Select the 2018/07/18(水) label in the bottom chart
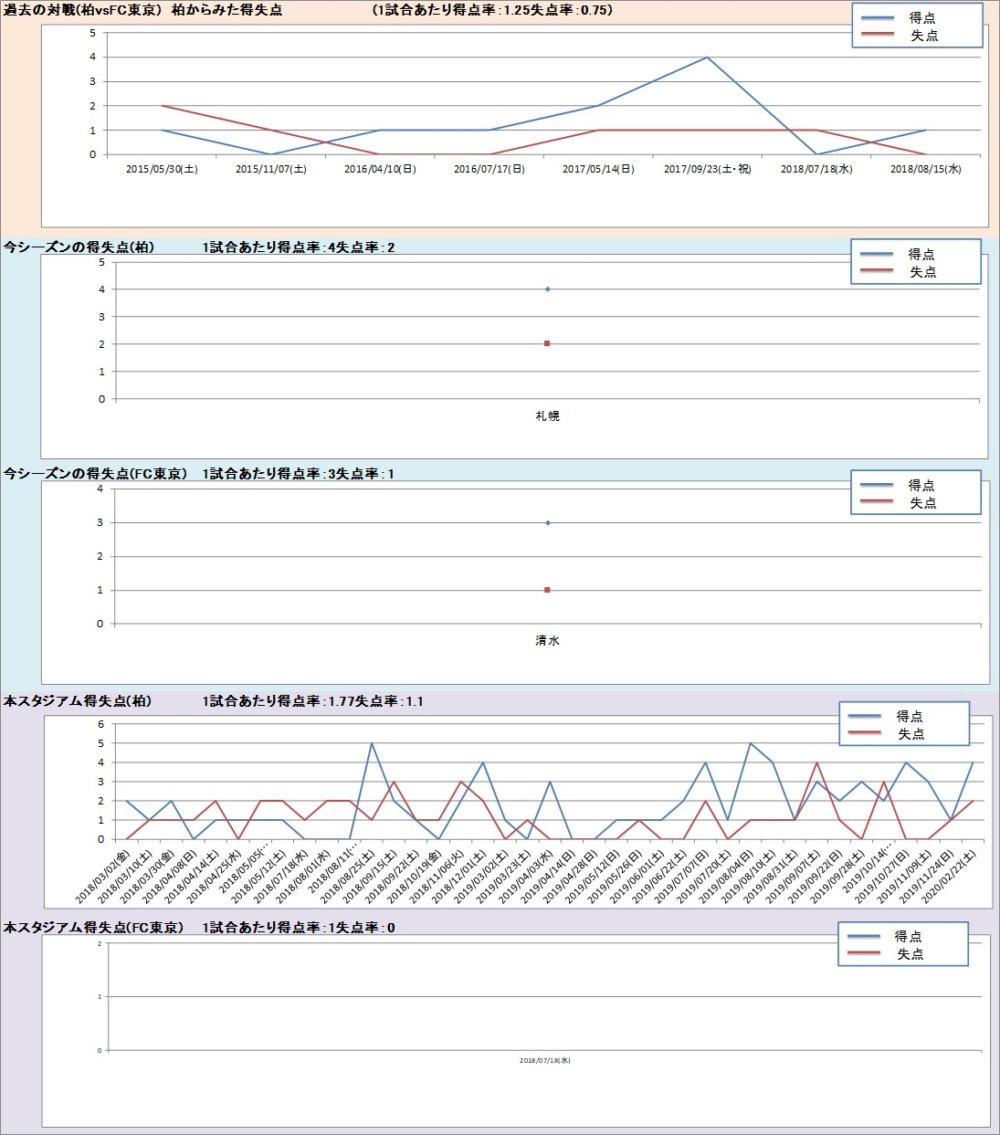Screen dimensions: 1000x1135 (x=545, y=1060)
